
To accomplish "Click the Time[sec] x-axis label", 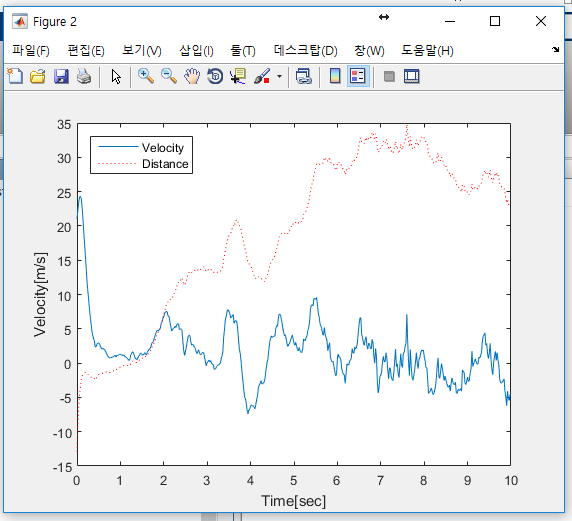I will 294,501.
